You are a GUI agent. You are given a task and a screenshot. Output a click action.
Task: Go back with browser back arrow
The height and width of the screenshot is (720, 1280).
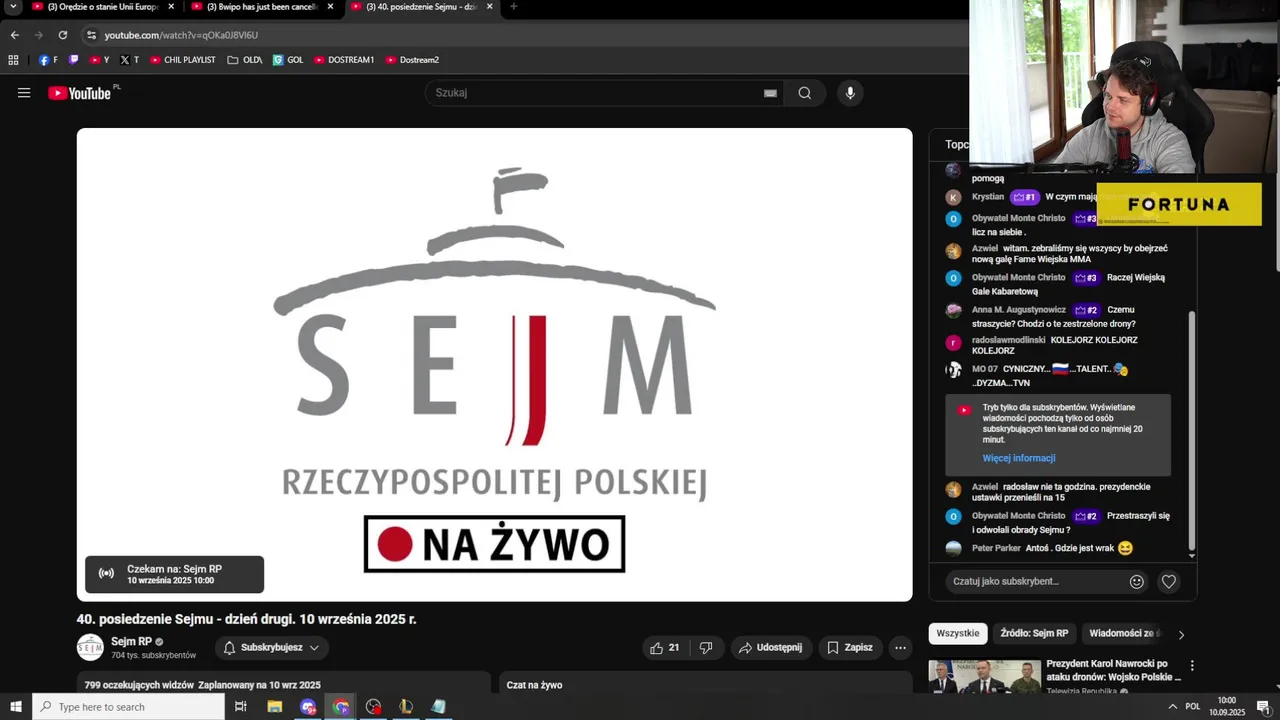[x=14, y=35]
